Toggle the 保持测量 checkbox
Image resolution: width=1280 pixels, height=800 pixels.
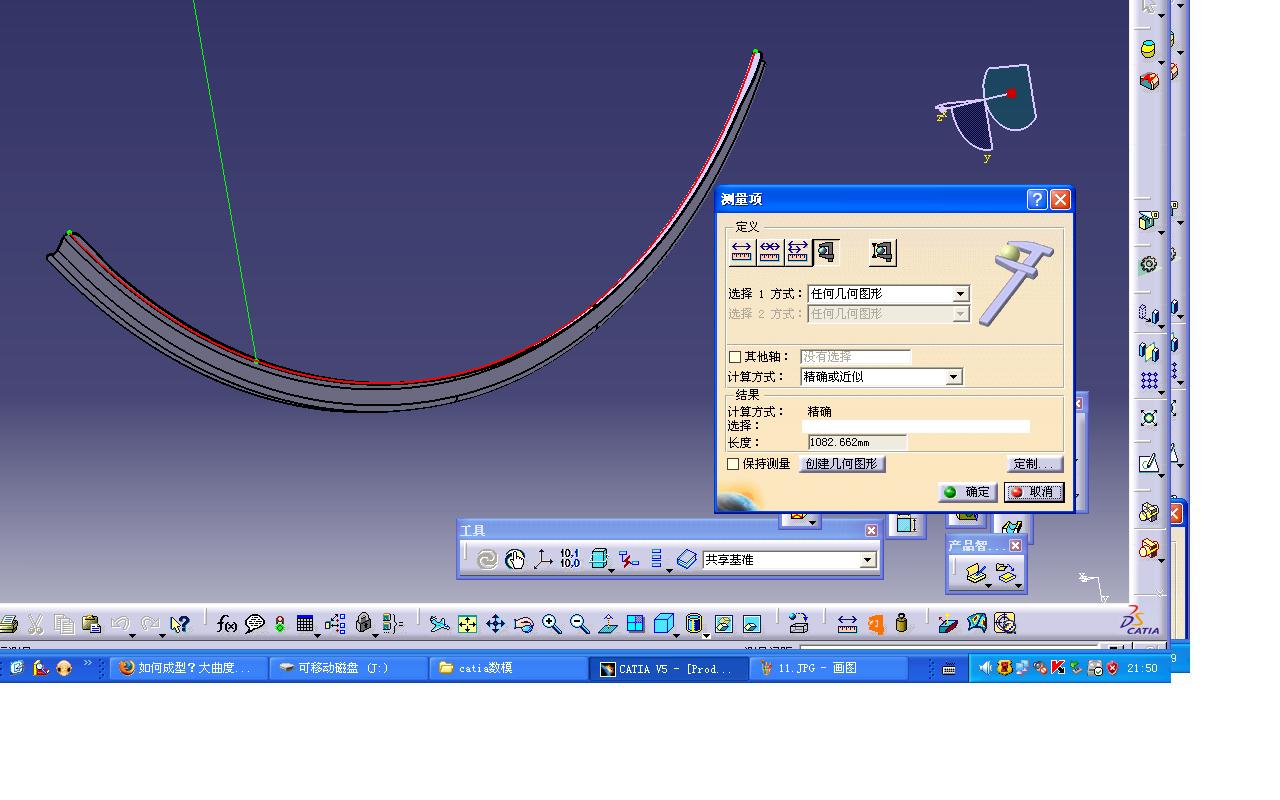(x=733, y=464)
